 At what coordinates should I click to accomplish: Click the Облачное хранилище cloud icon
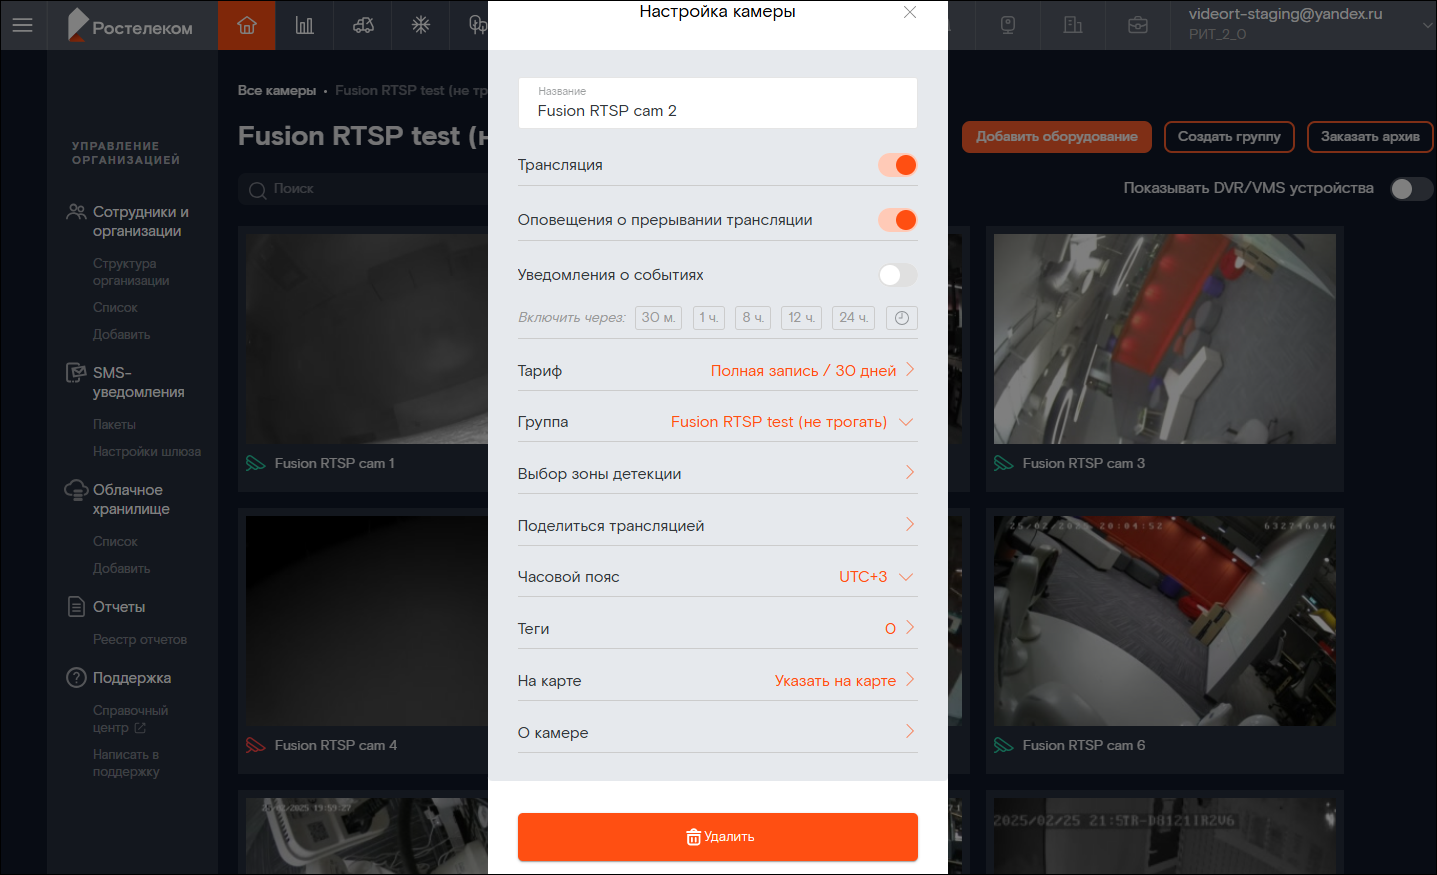click(76, 490)
